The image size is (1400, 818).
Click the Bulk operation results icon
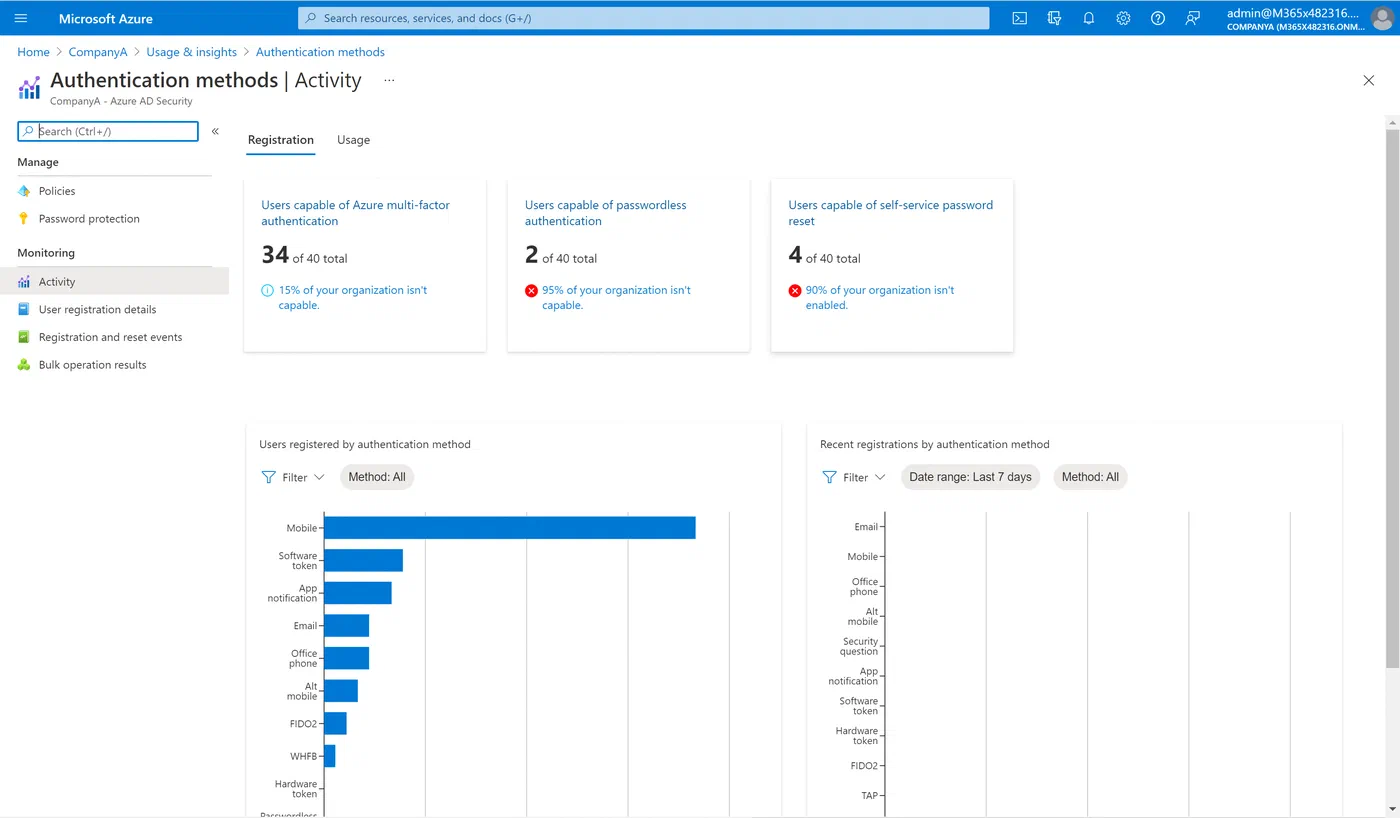click(x=24, y=365)
